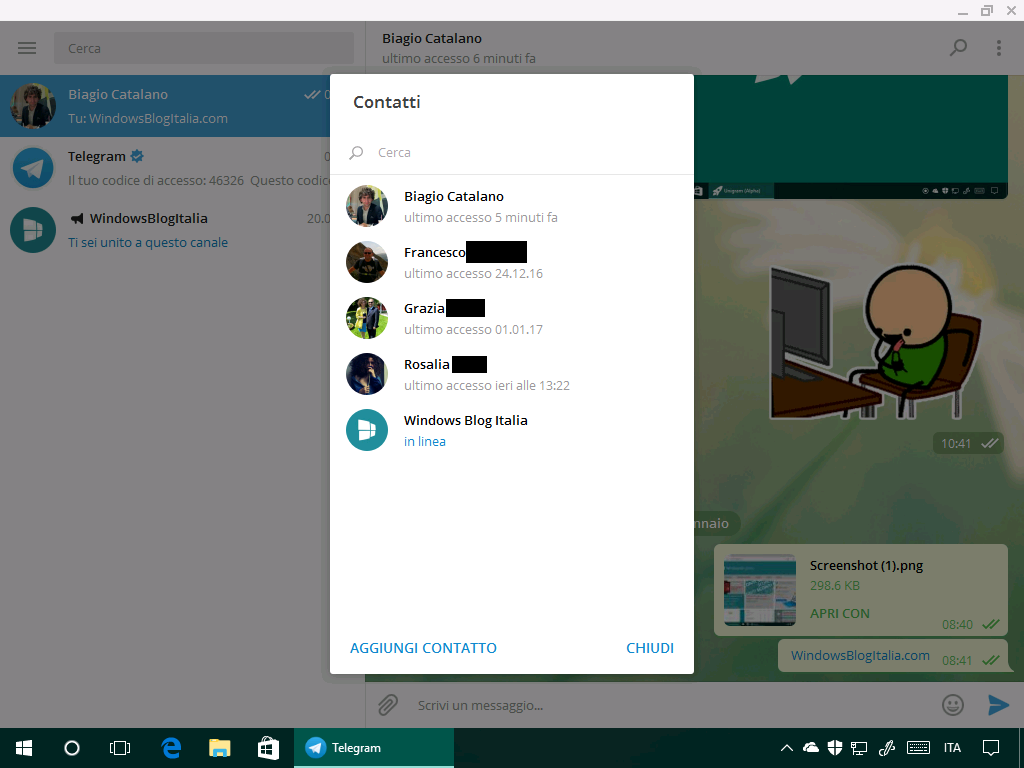Click WindowsBlogItalia channel avatar in chat list
1024x768 pixels.
click(33, 230)
